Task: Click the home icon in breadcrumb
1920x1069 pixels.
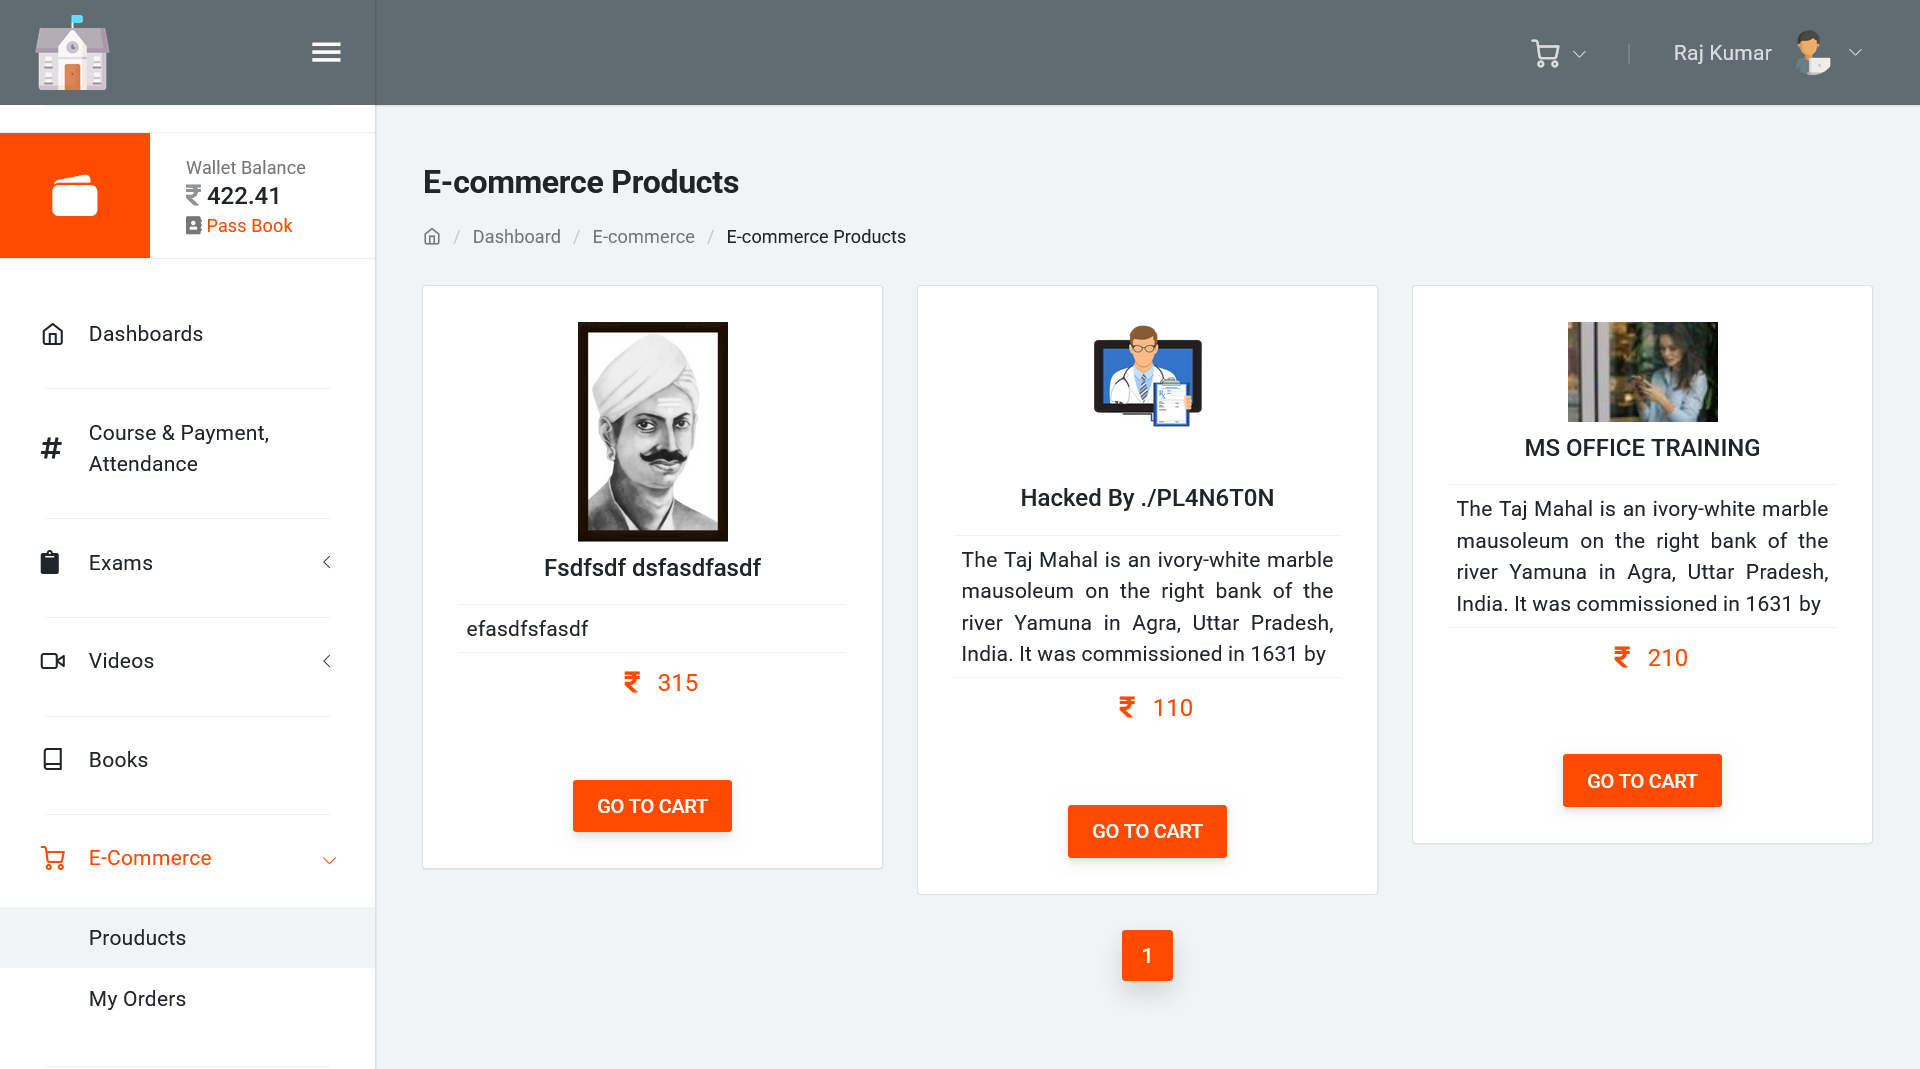Action: click(x=432, y=237)
